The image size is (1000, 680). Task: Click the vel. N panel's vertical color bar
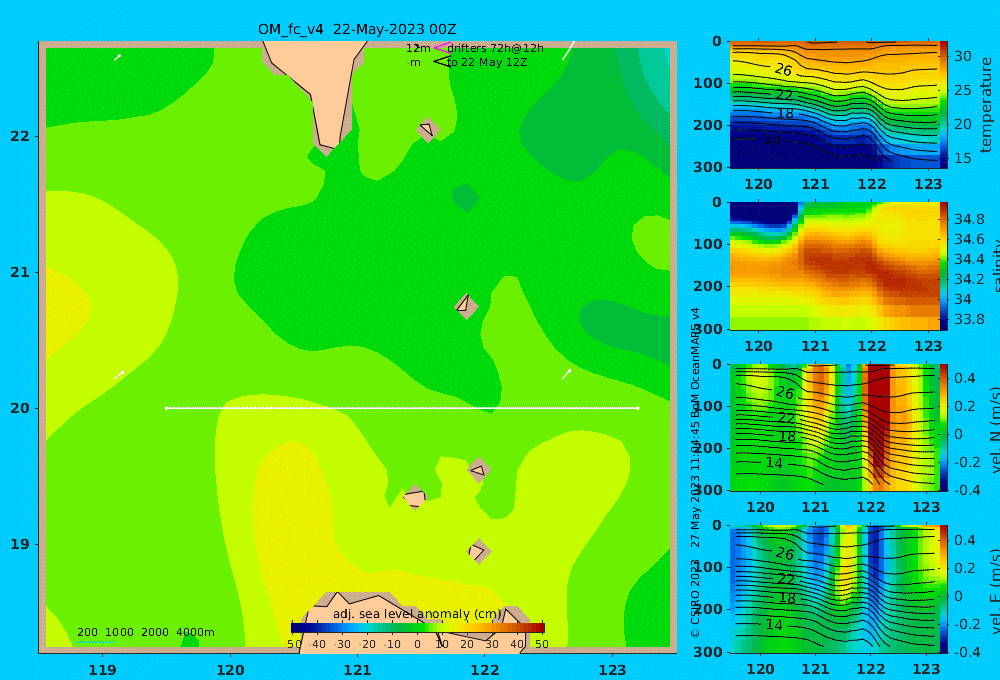click(x=943, y=427)
